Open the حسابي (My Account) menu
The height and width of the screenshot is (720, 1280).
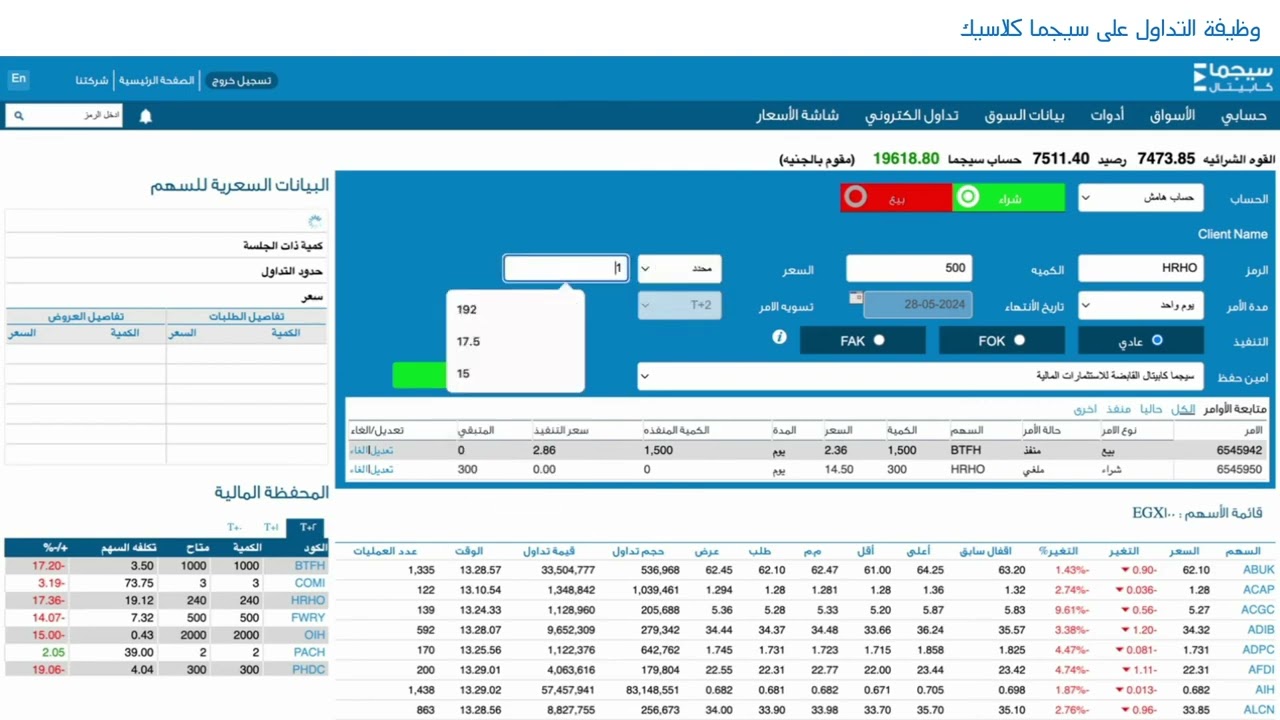pyautogui.click(x=1244, y=115)
